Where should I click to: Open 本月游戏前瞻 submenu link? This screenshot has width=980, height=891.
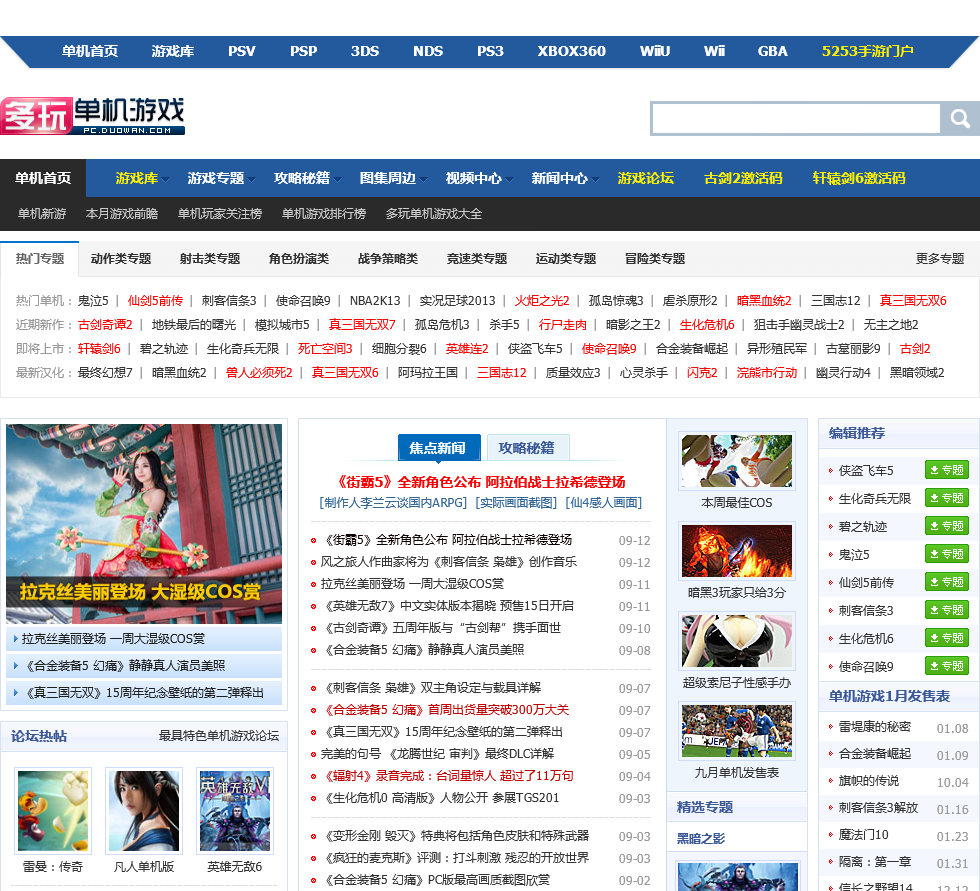(122, 214)
